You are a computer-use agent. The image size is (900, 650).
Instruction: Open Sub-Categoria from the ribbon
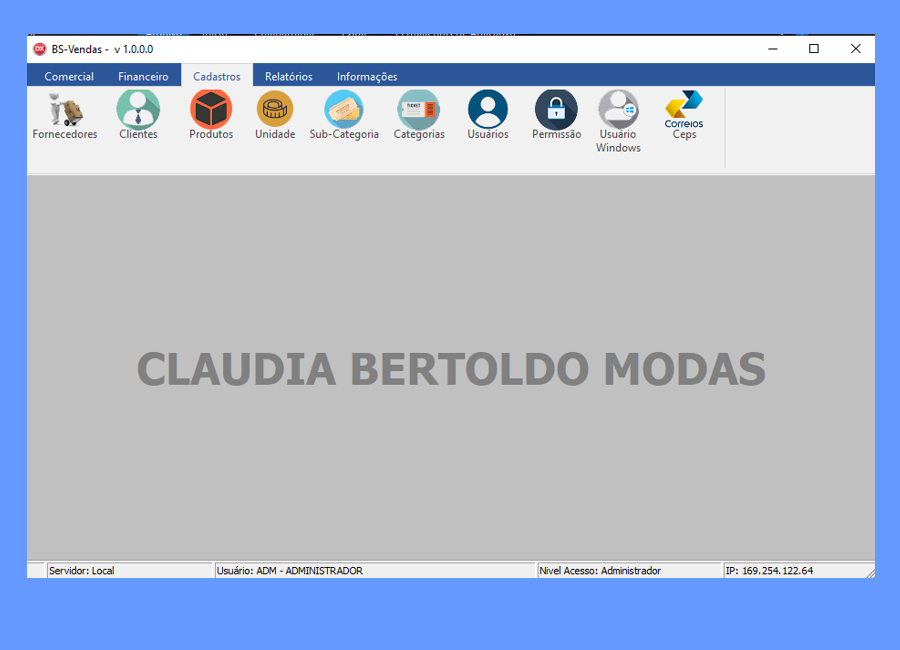click(x=344, y=111)
